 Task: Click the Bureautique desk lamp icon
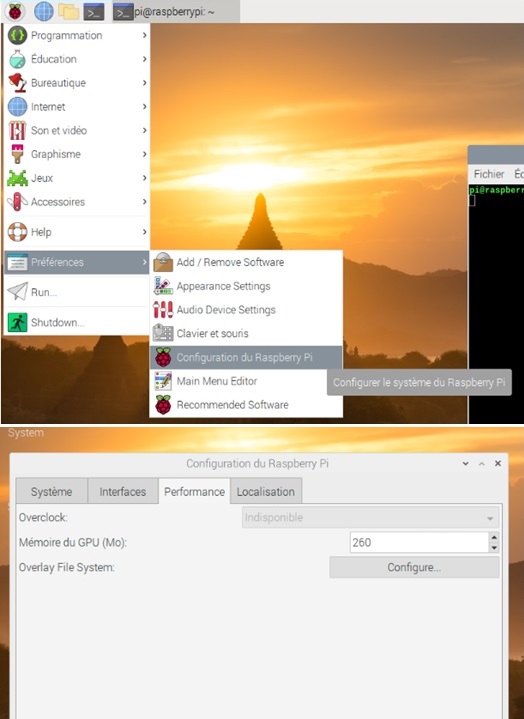tap(17, 83)
